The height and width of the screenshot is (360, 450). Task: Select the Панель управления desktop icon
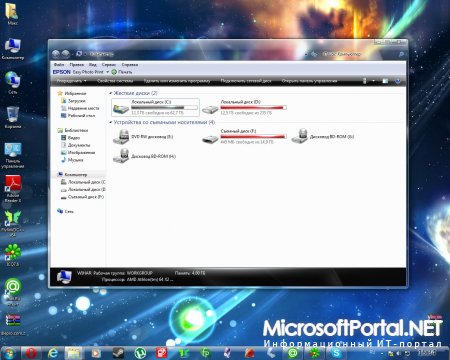pos(13,155)
